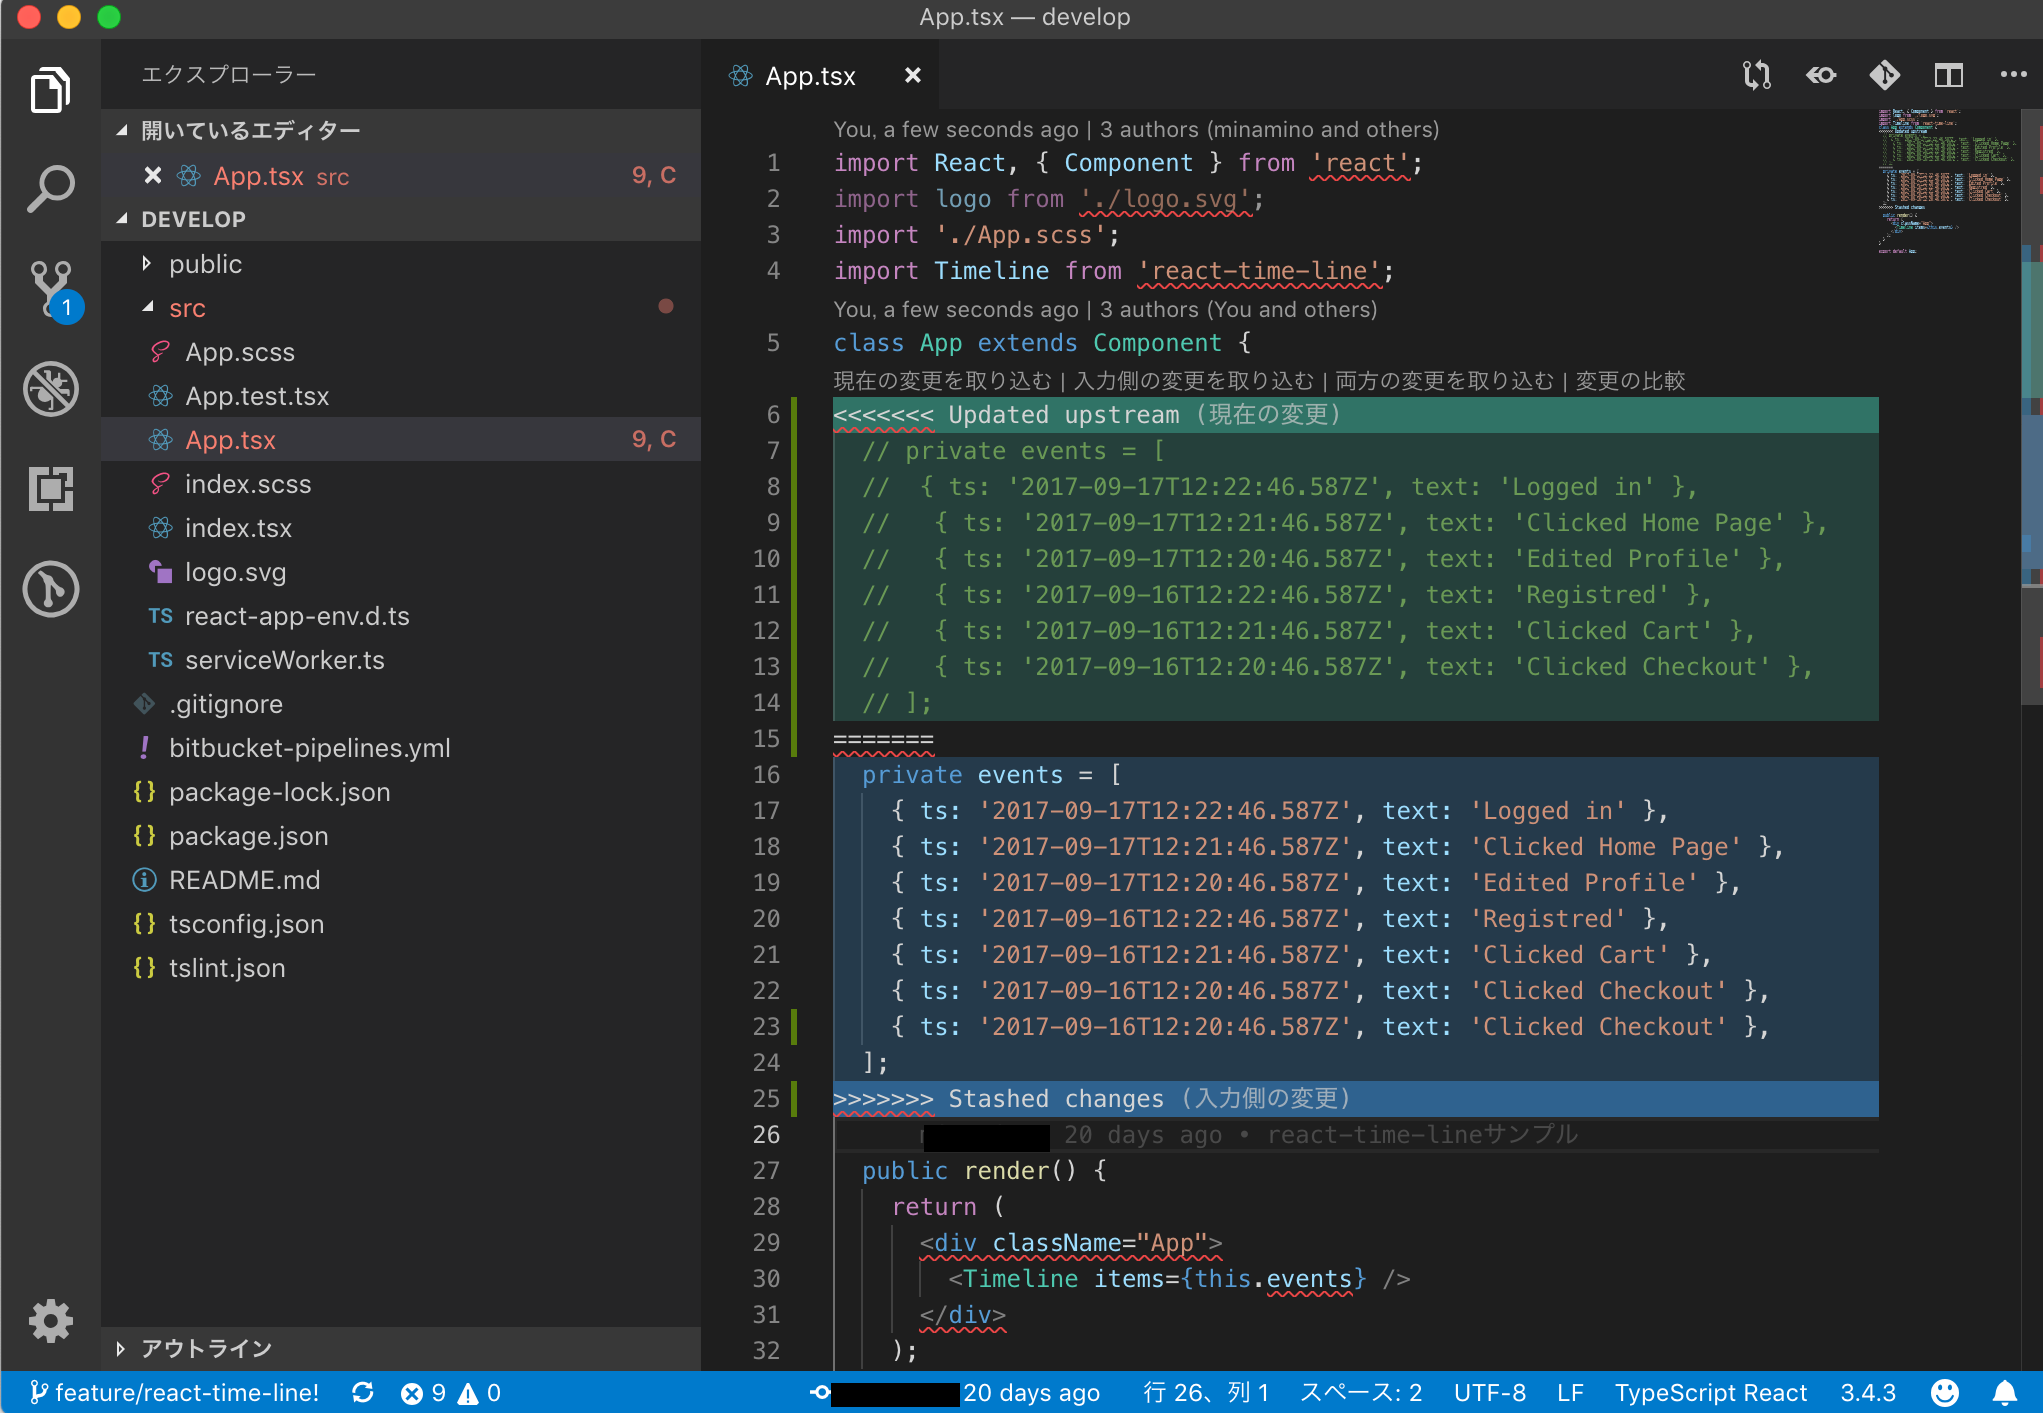Open package.json in the explorer

pyautogui.click(x=248, y=836)
